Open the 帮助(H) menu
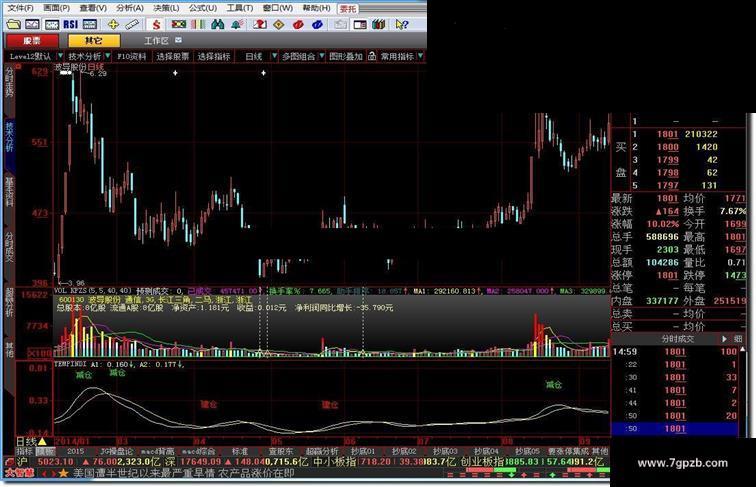This screenshot has width=756, height=487. [316, 8]
